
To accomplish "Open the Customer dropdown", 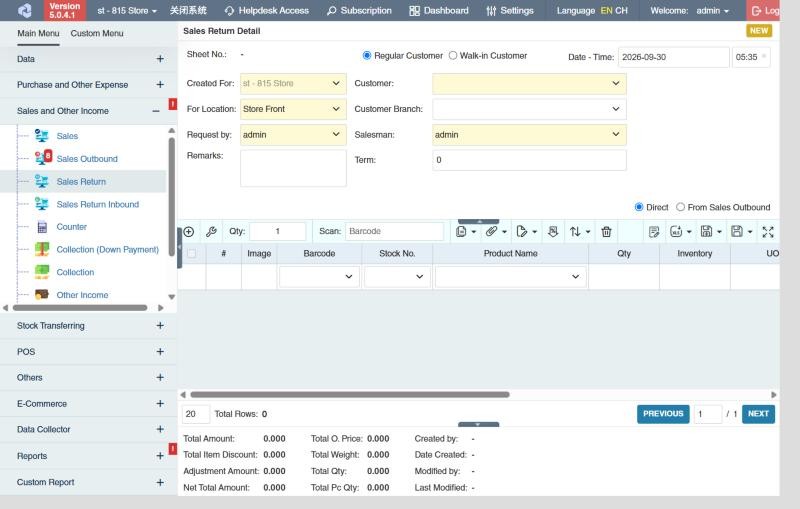I will point(529,83).
